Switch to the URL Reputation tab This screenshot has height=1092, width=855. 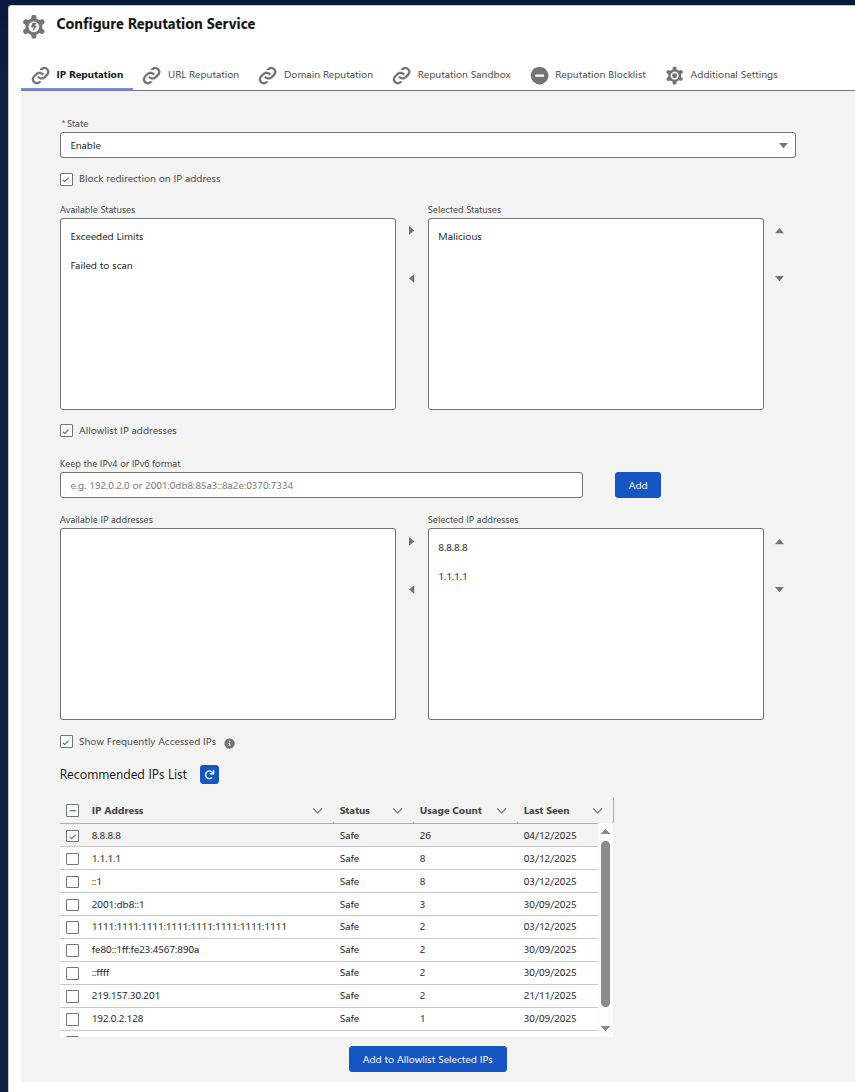[191, 75]
